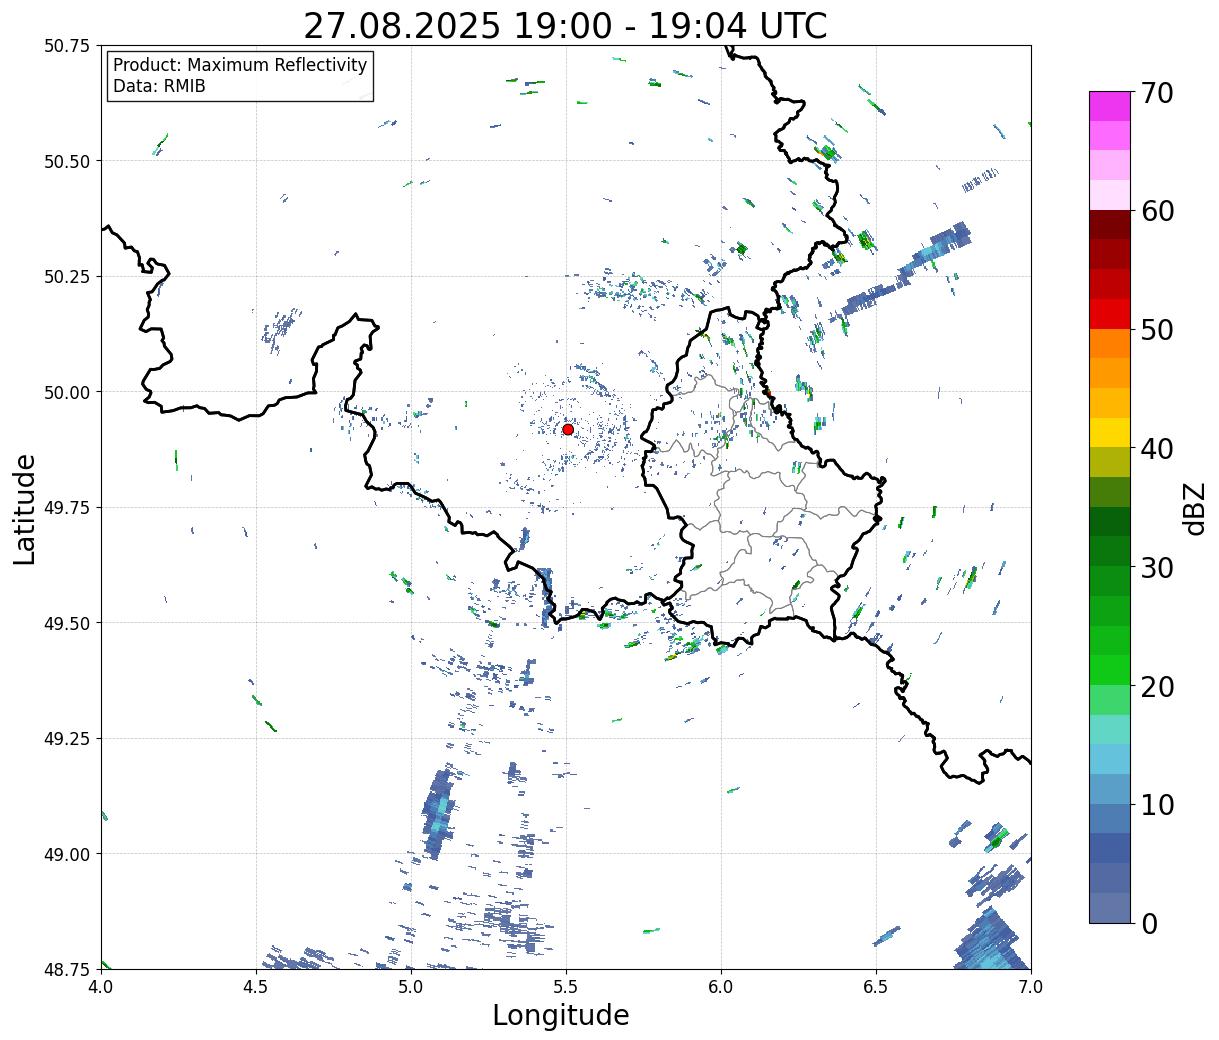
Task: Click the yellow colorbar swatch just above 40
Action: point(1110,432)
